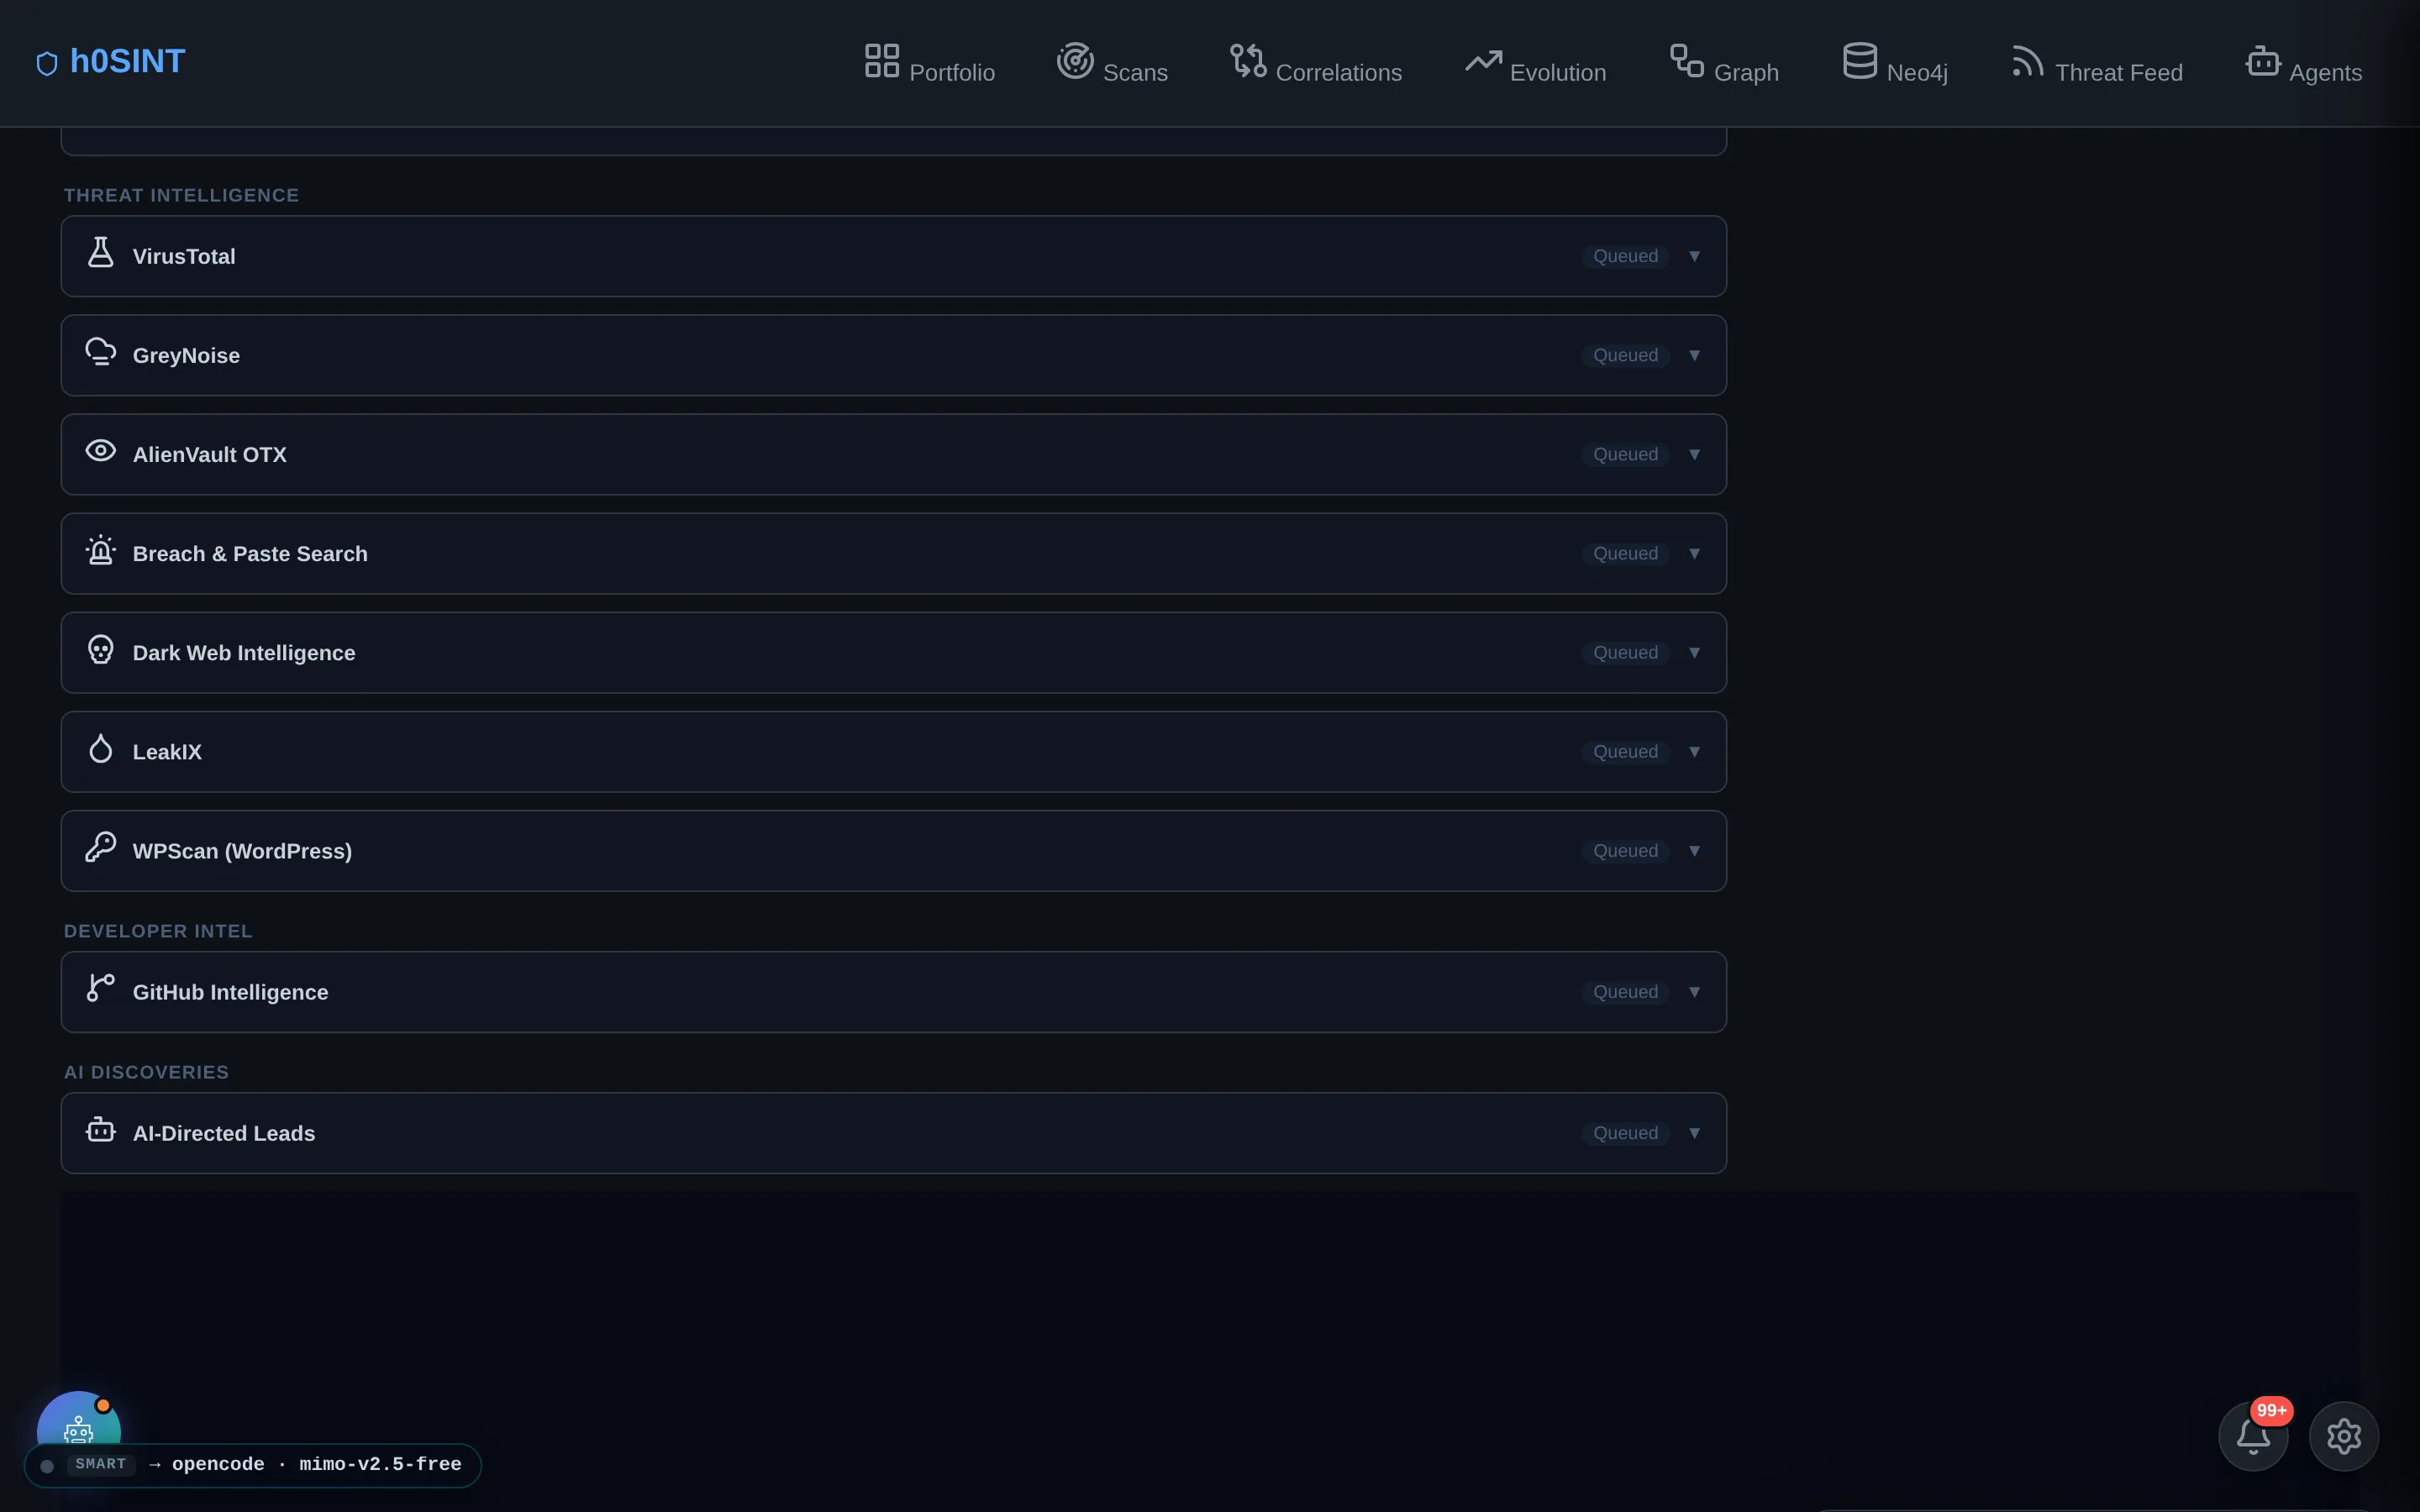Expand the AI-Directed Leads arrow
This screenshot has width=2420, height=1512.
pyautogui.click(x=1694, y=1132)
